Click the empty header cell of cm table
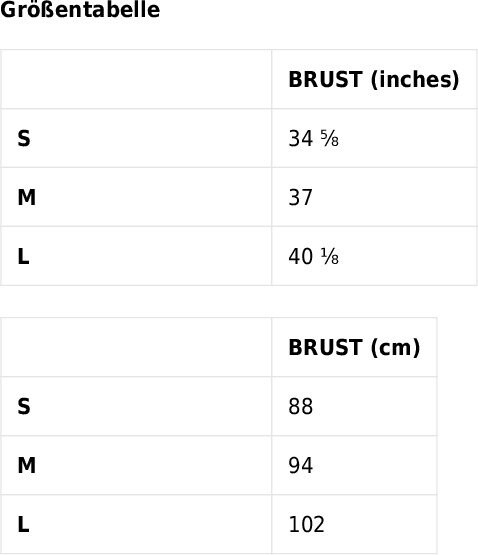The width and height of the screenshot is (478, 555). pyautogui.click(x=136, y=347)
